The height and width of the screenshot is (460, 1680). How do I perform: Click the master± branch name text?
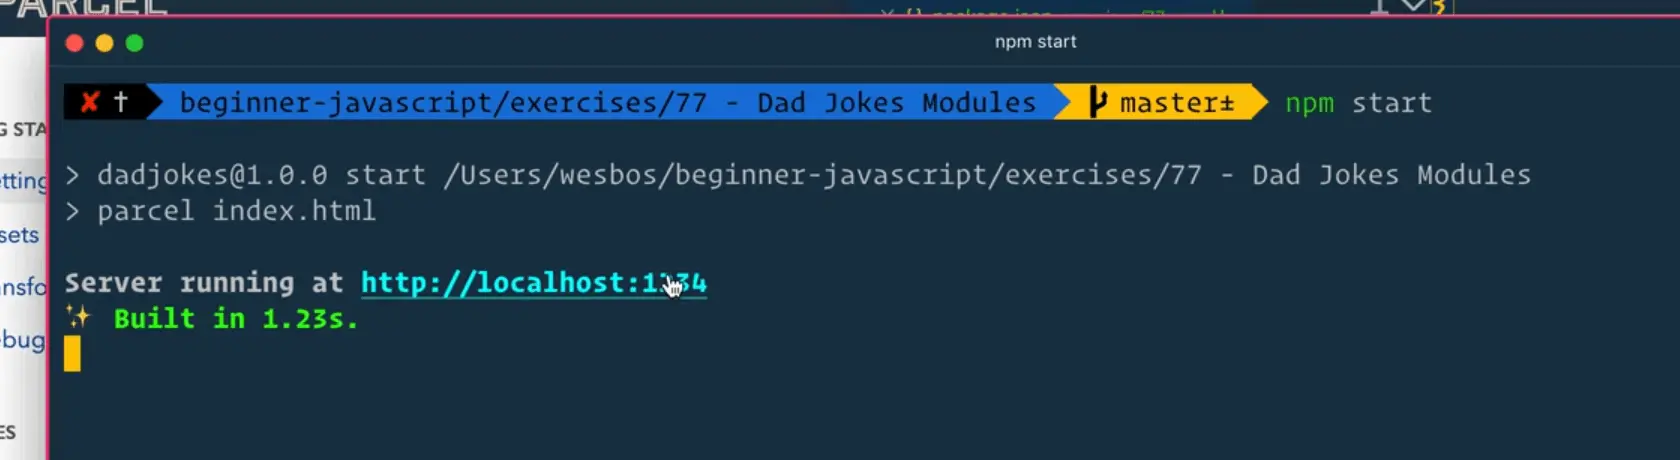1177,102
